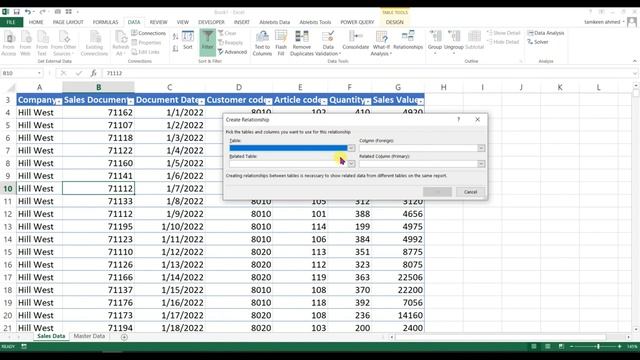Click the Save icon in quick access toolbar
The width and height of the screenshot is (640, 360).
16,12
